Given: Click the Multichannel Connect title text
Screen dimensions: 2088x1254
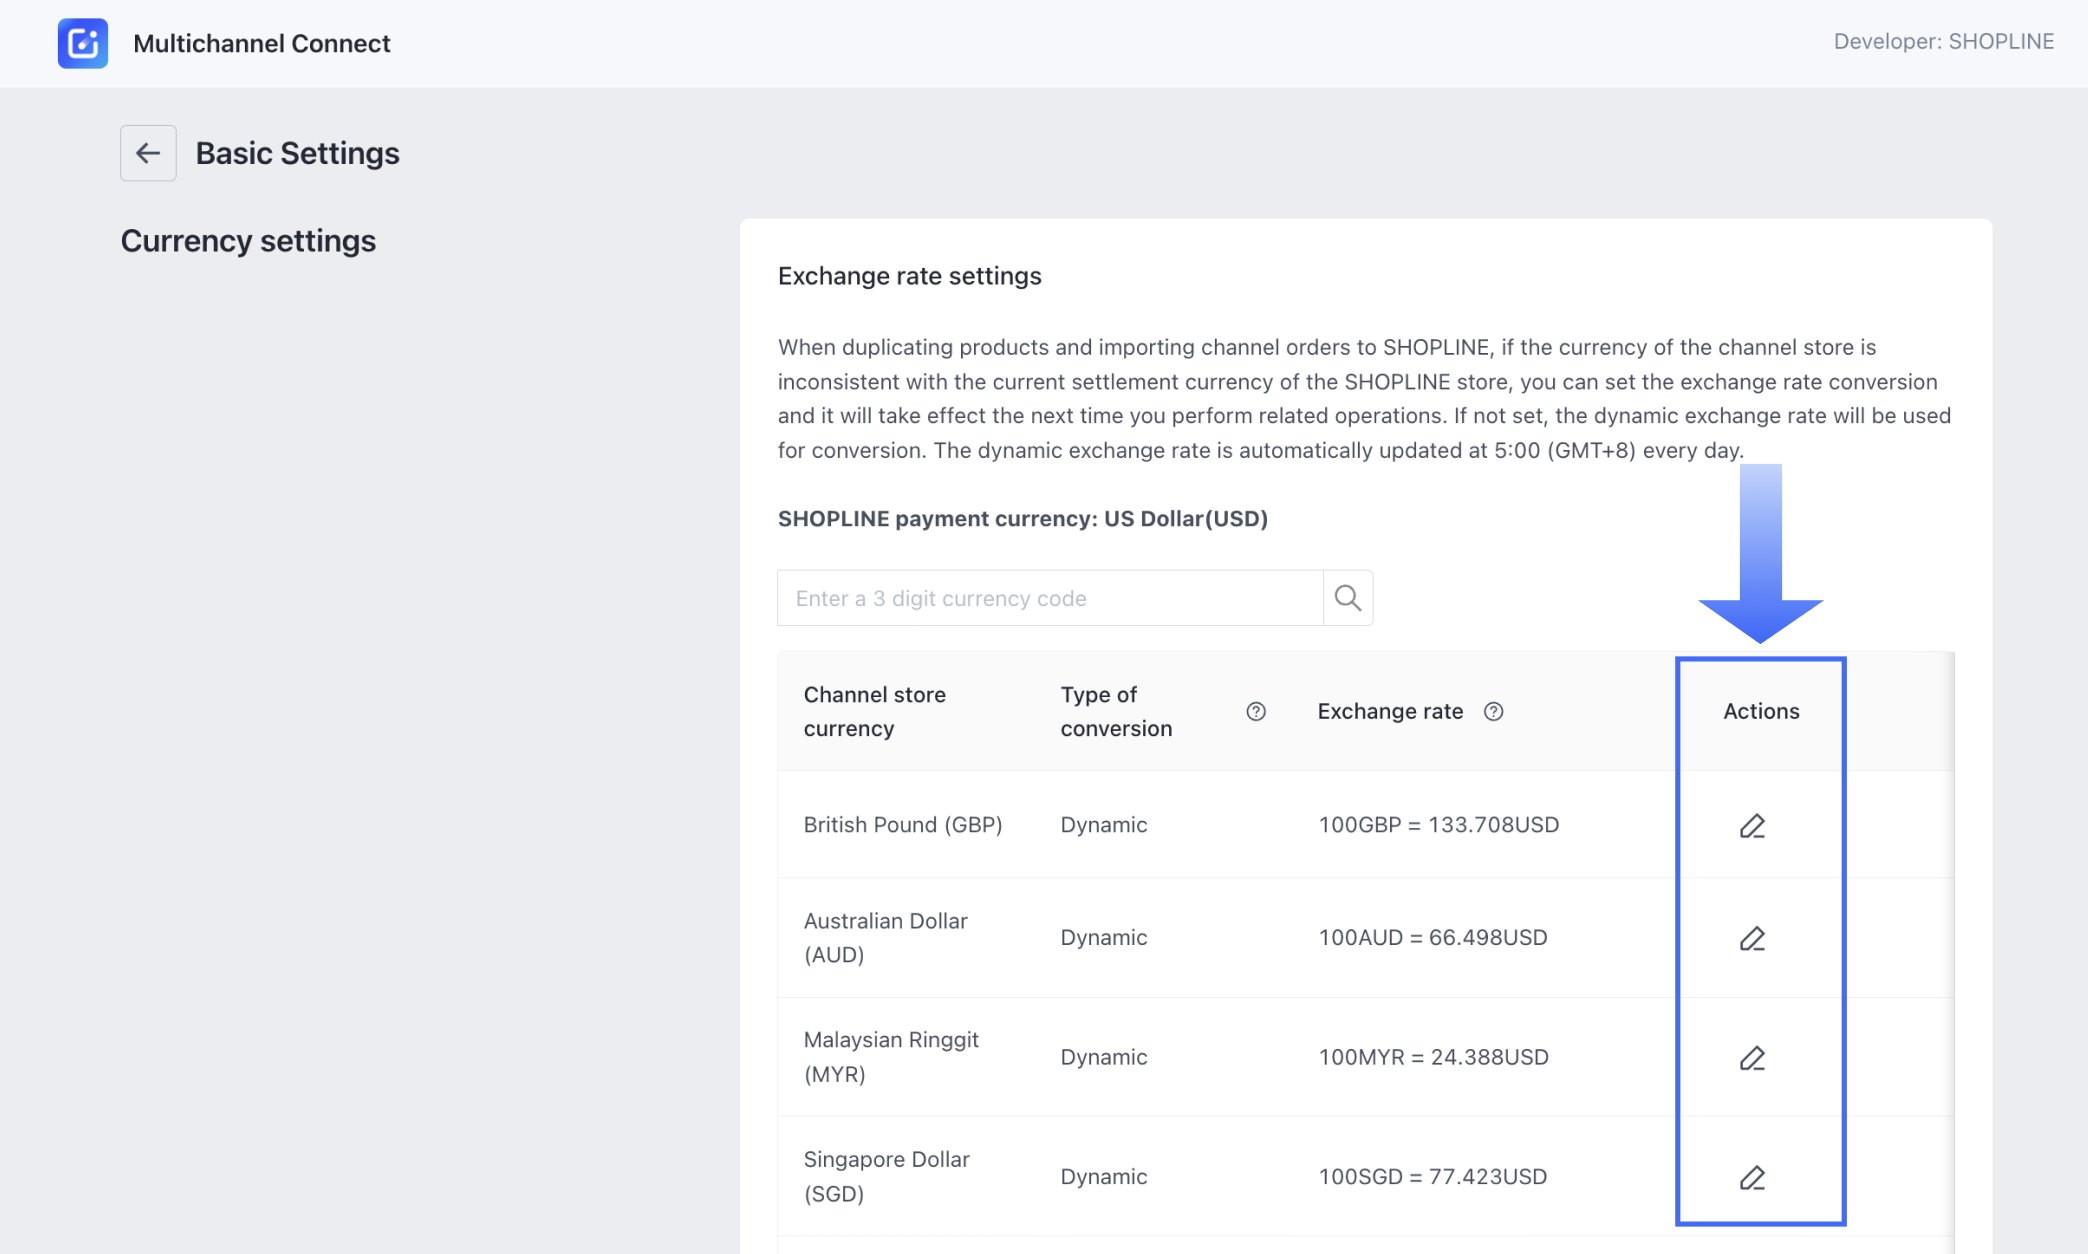Looking at the screenshot, I should [x=261, y=43].
